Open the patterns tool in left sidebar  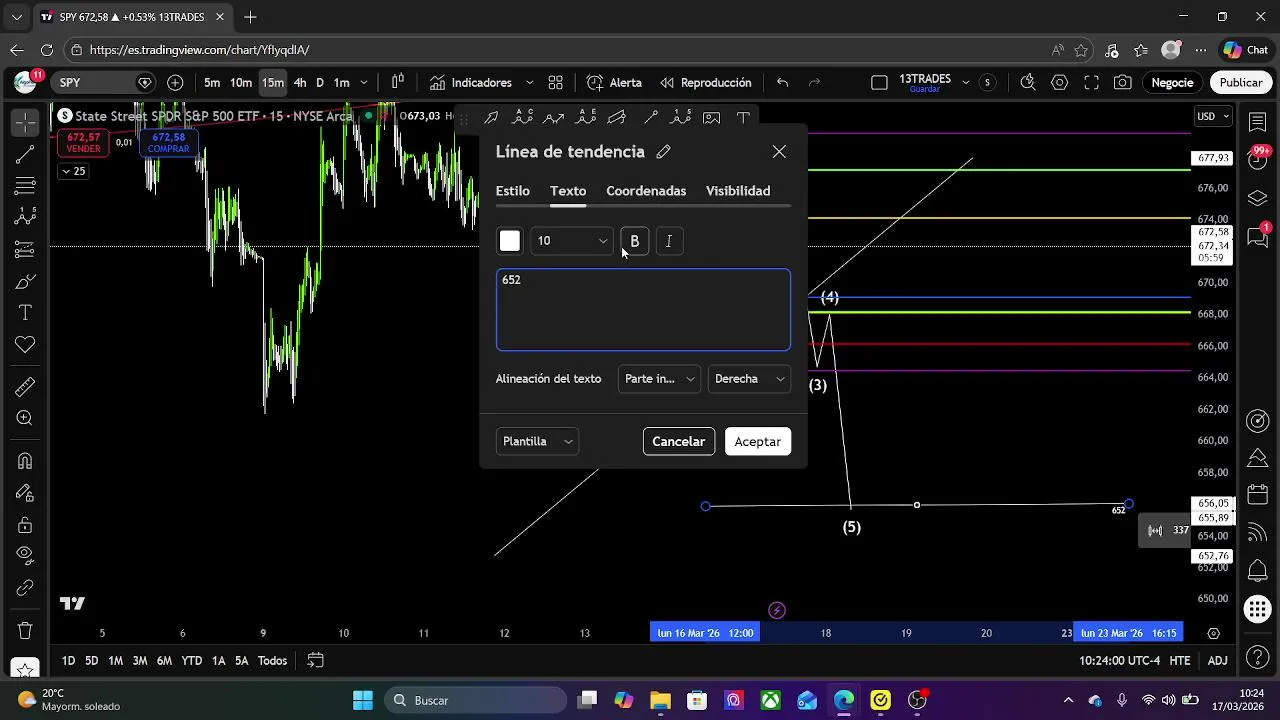25,217
